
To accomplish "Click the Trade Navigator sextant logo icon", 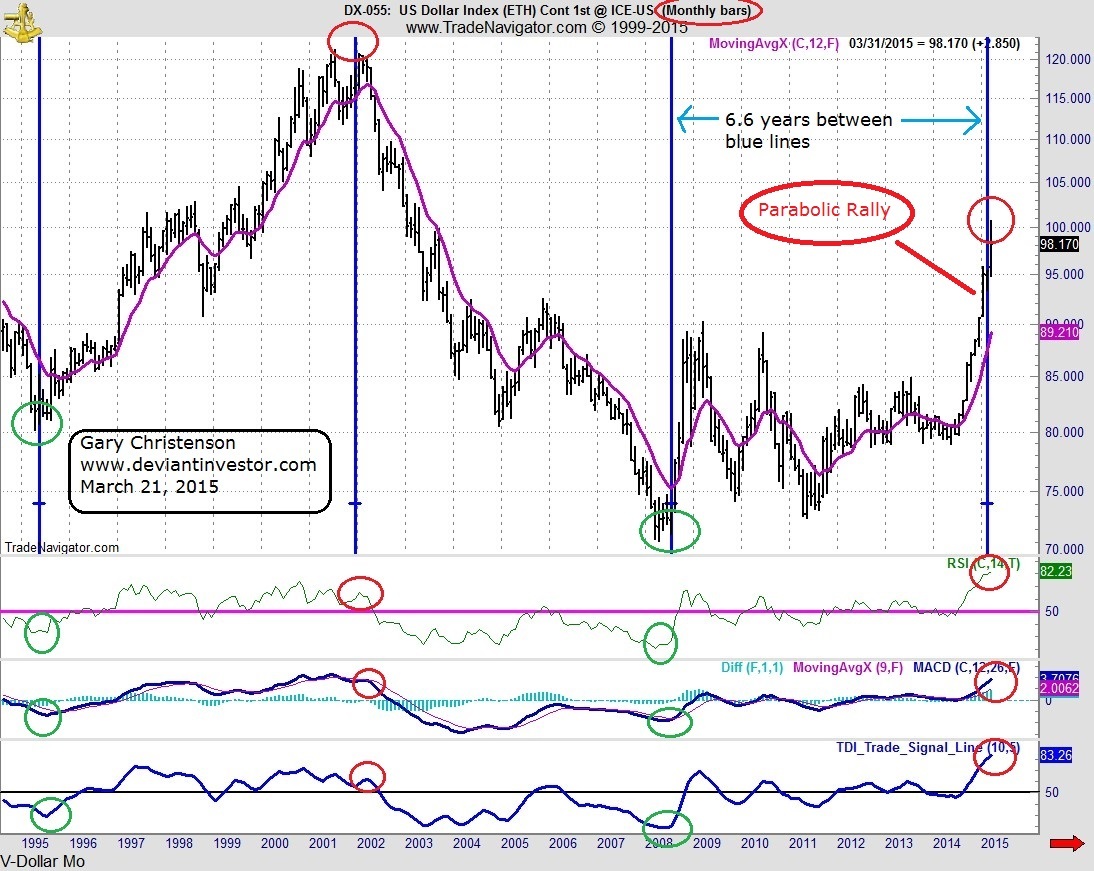I will click(22, 22).
